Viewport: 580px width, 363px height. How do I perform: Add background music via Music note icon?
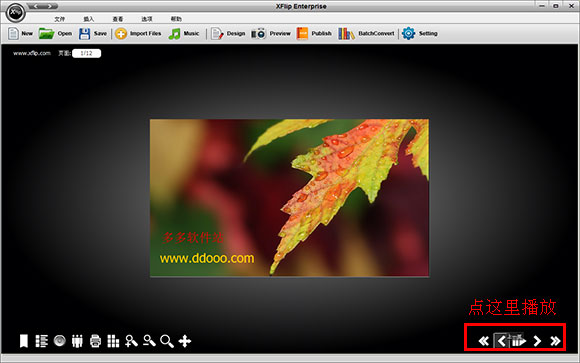click(174, 34)
